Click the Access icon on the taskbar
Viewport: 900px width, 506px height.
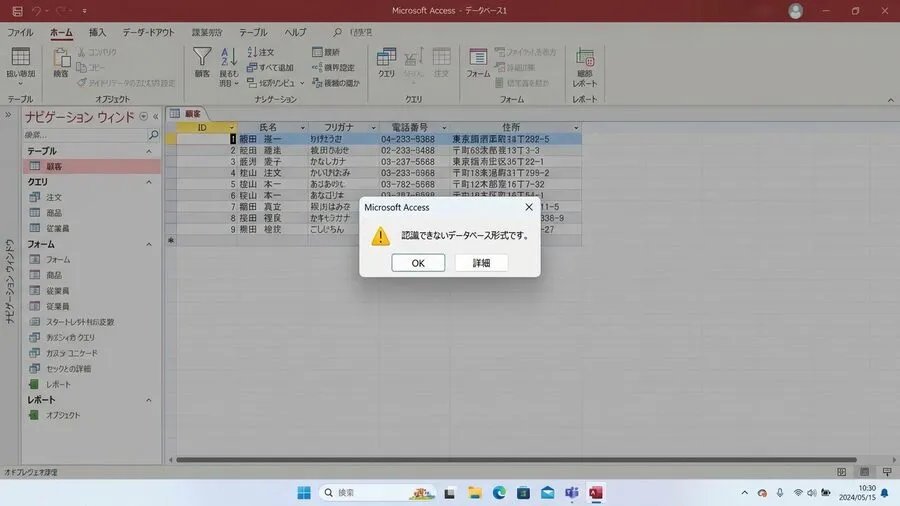pos(596,492)
